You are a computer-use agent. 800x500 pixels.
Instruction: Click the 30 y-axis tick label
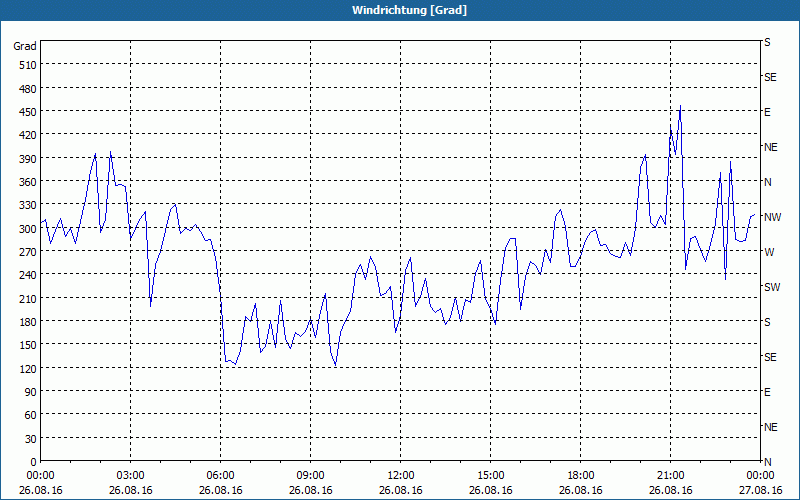tap(31, 439)
